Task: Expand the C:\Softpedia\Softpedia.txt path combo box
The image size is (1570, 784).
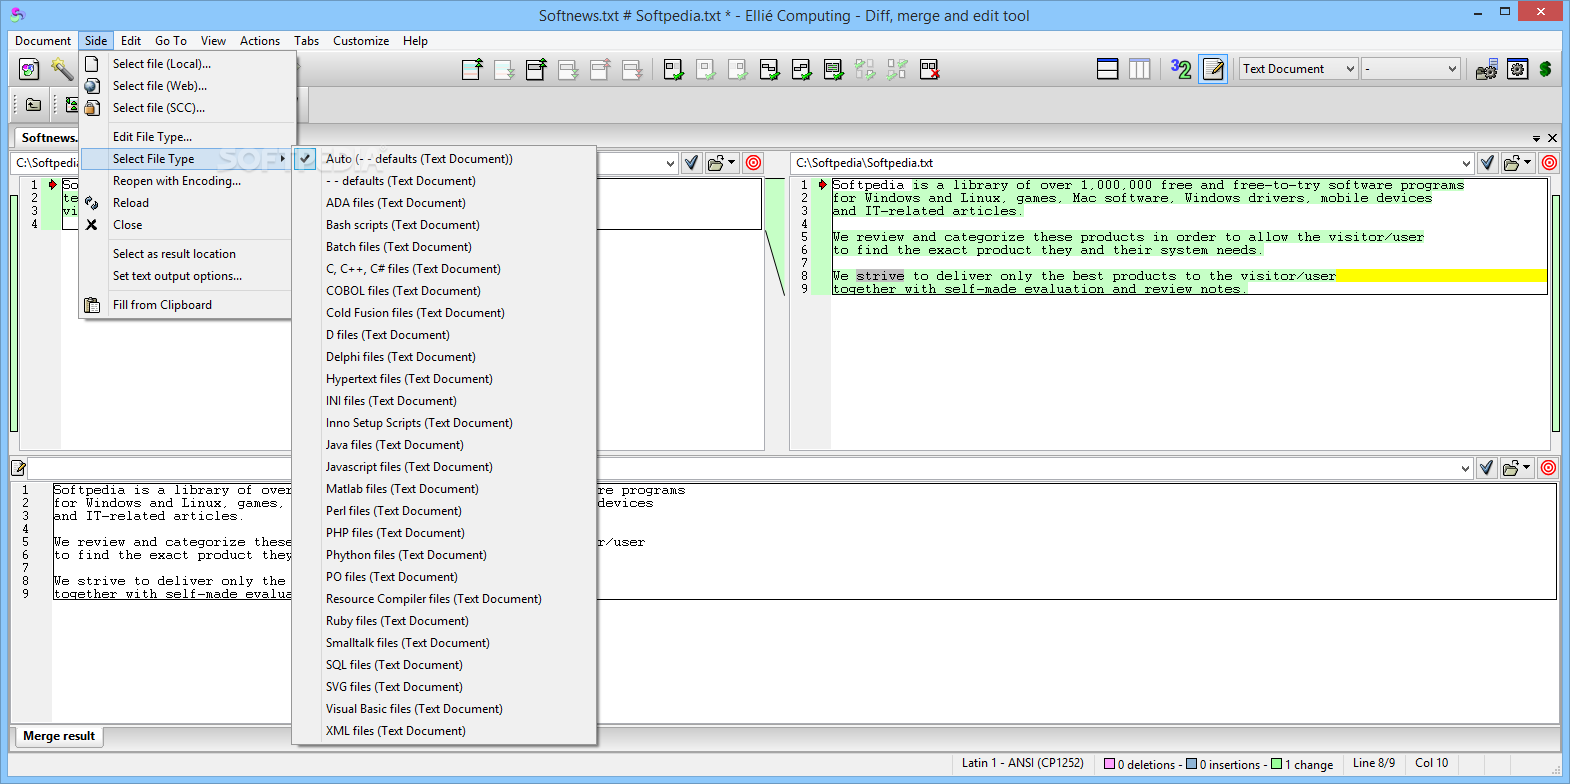Action: pos(1466,163)
